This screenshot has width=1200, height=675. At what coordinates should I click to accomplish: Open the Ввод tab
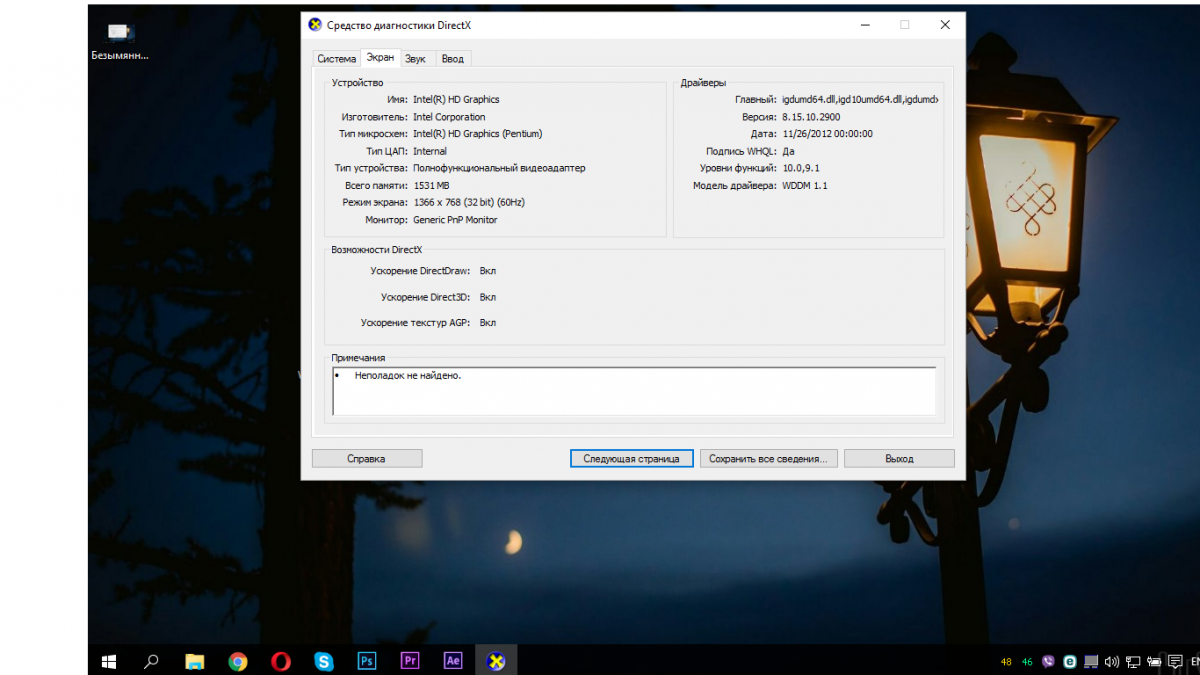(x=453, y=59)
